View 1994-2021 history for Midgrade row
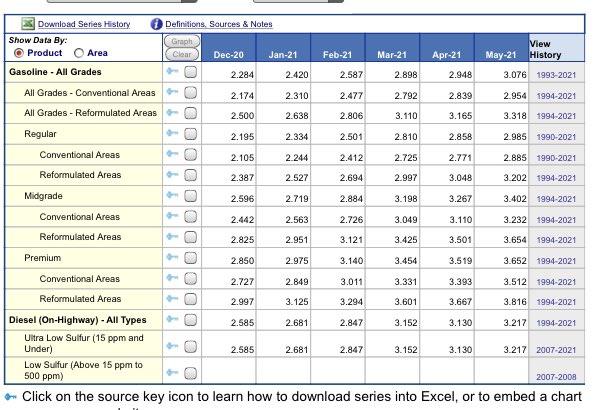Screen dimensions: 609x410 pos(556,199)
